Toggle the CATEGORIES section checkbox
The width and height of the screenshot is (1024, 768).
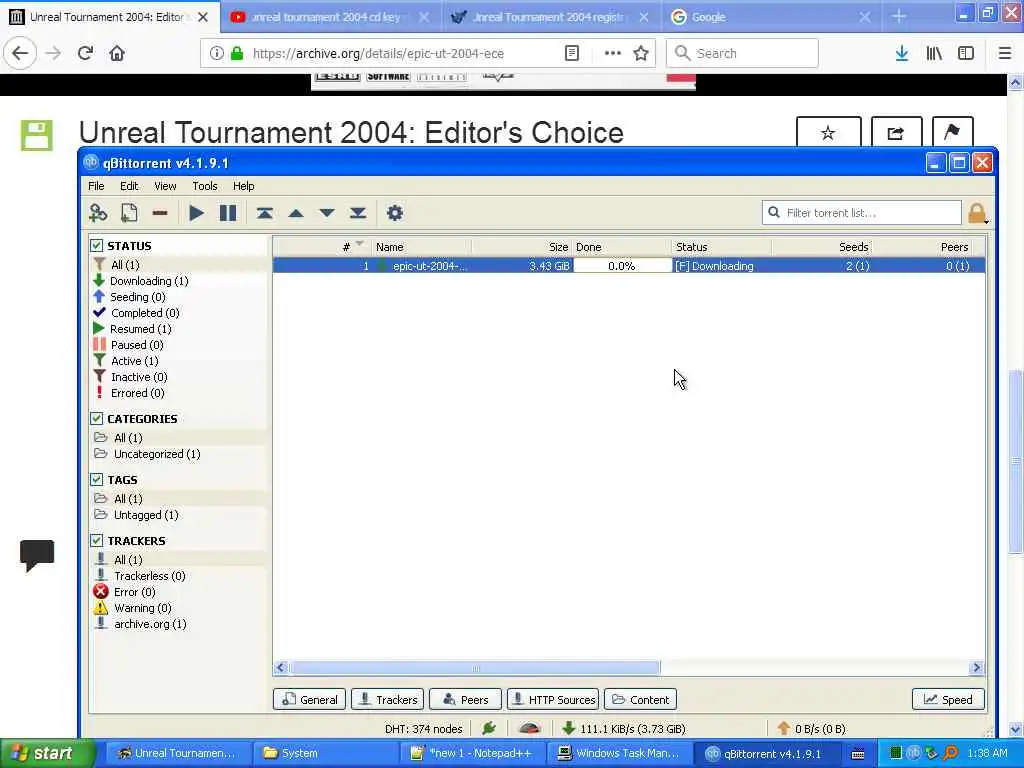coord(97,419)
